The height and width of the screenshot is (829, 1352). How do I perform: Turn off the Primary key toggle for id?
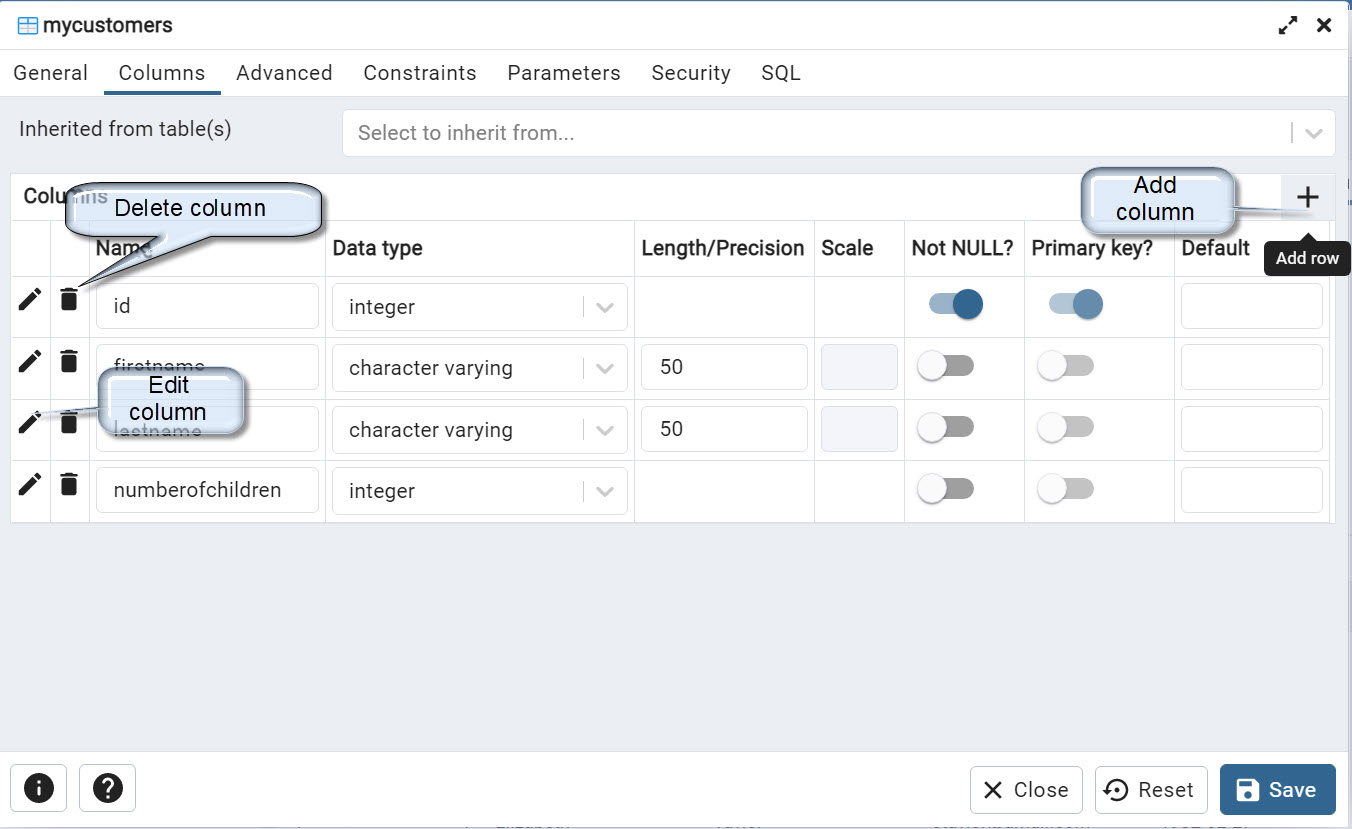tap(1075, 304)
